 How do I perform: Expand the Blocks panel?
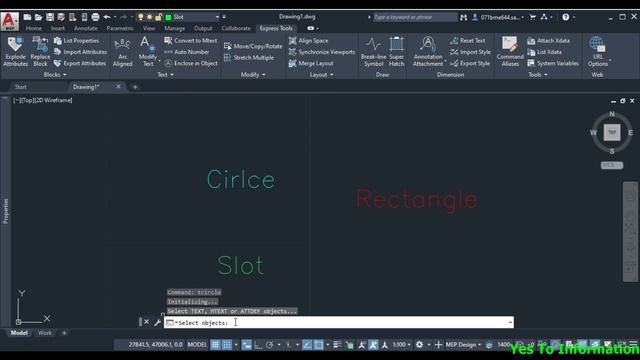[55, 75]
